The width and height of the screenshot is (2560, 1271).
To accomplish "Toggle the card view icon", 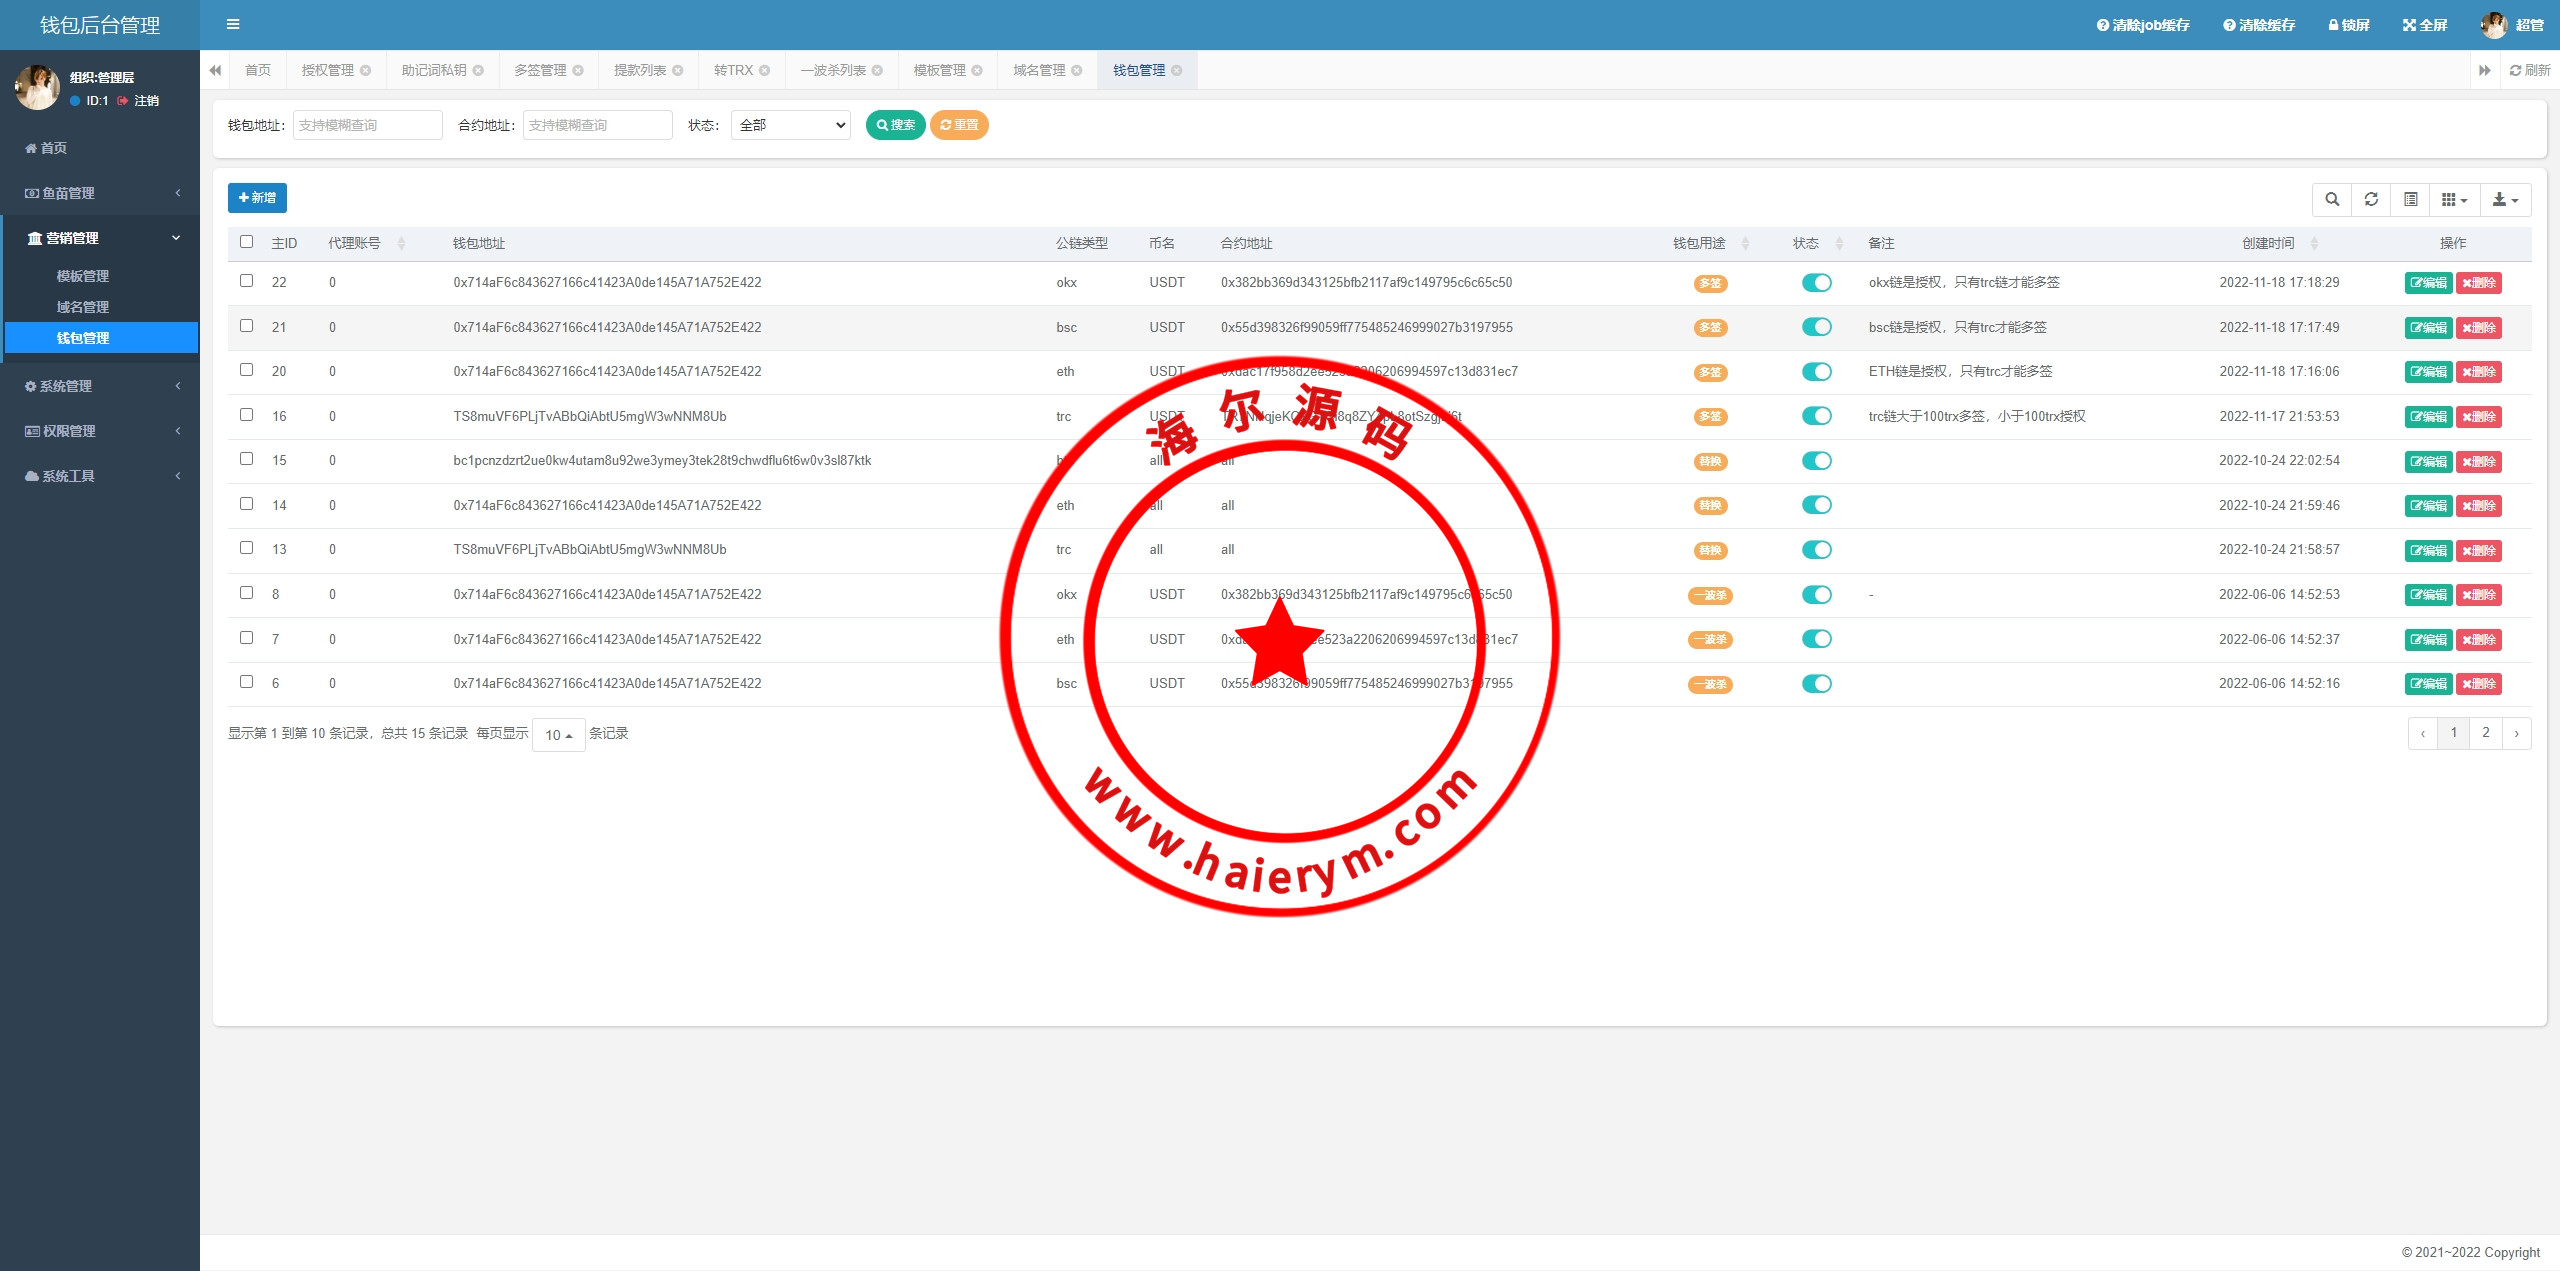I will pyautogui.click(x=2411, y=199).
